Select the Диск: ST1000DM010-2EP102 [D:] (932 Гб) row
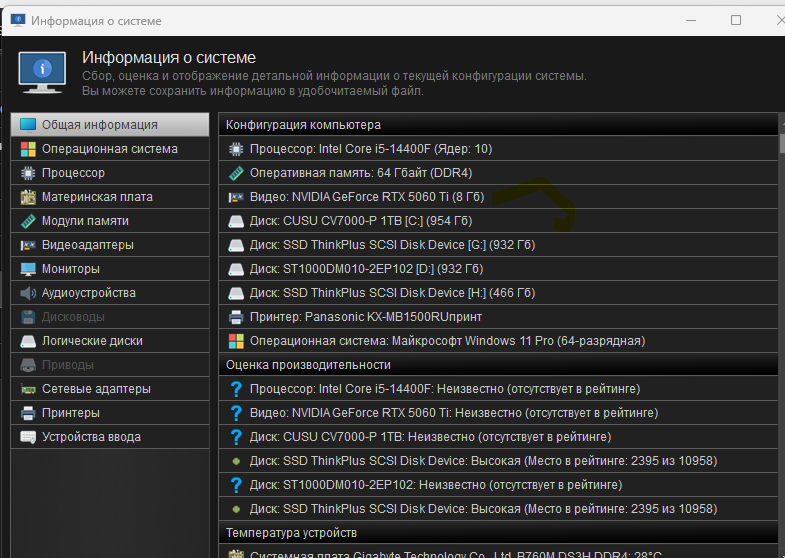Image resolution: width=785 pixels, height=558 pixels. pos(498,269)
